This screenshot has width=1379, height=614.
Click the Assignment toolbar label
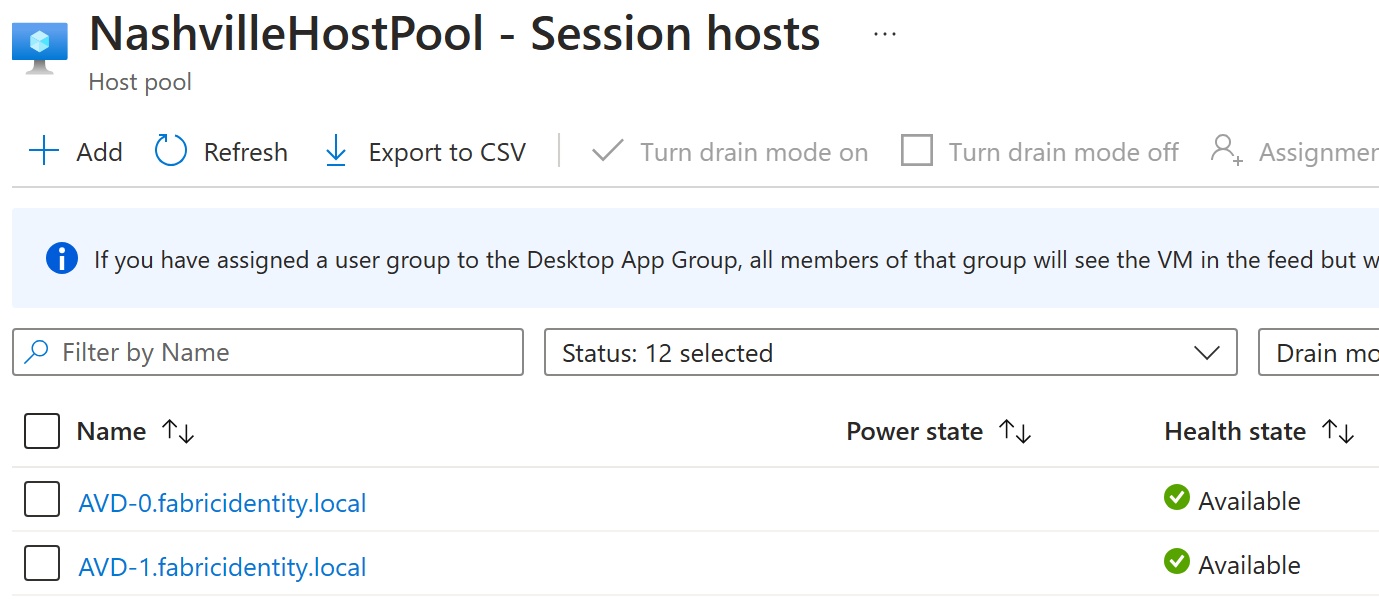(x=1318, y=152)
